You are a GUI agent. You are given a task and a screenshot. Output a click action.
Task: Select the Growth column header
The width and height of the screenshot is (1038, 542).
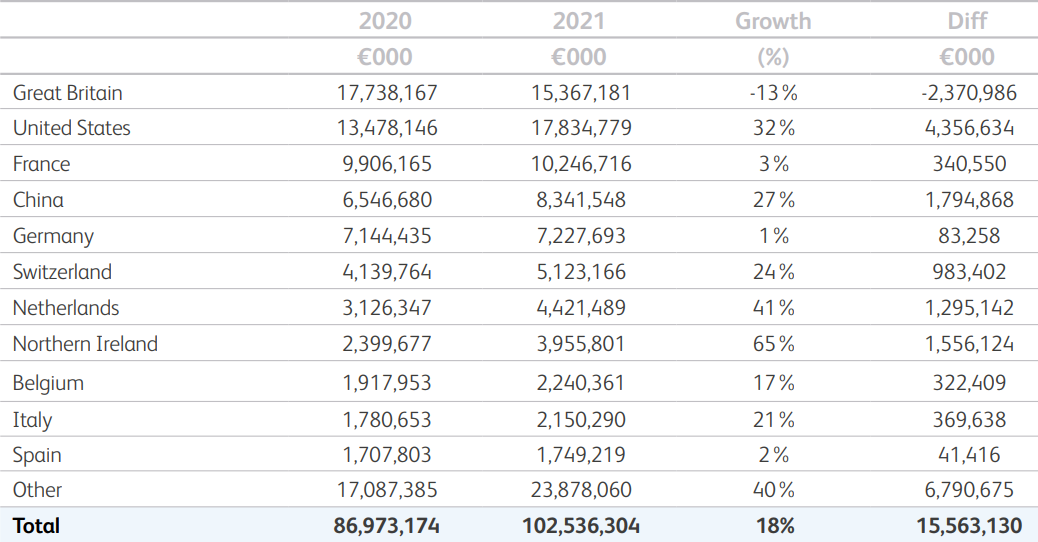click(x=773, y=21)
